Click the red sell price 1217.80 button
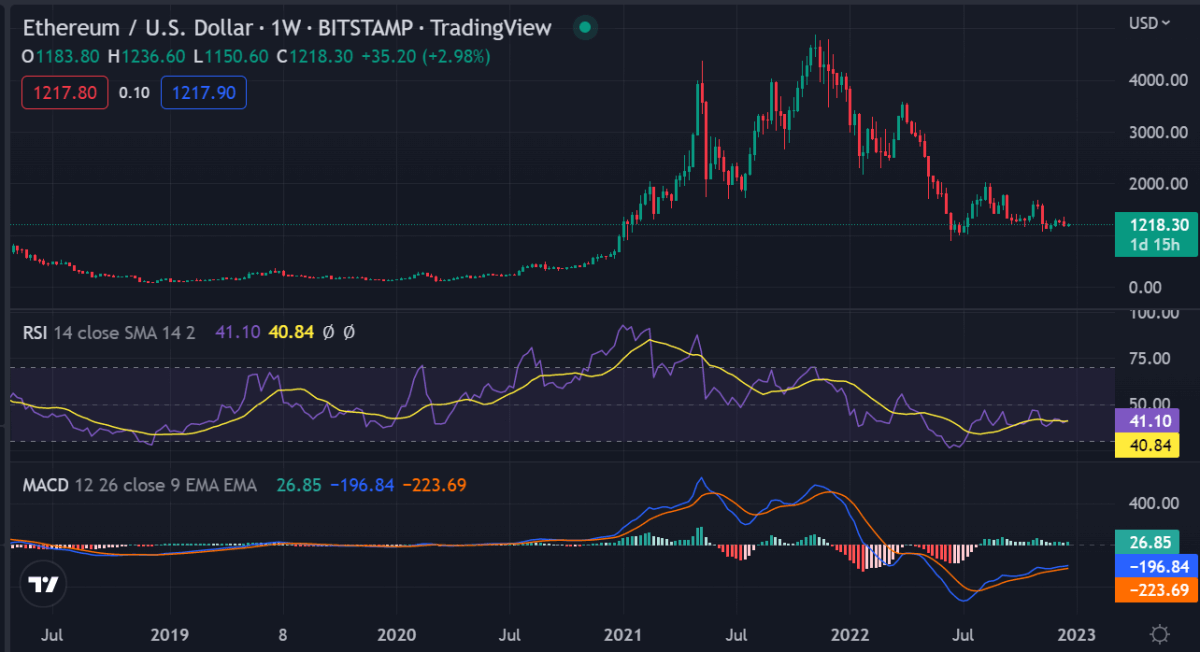 65,93
